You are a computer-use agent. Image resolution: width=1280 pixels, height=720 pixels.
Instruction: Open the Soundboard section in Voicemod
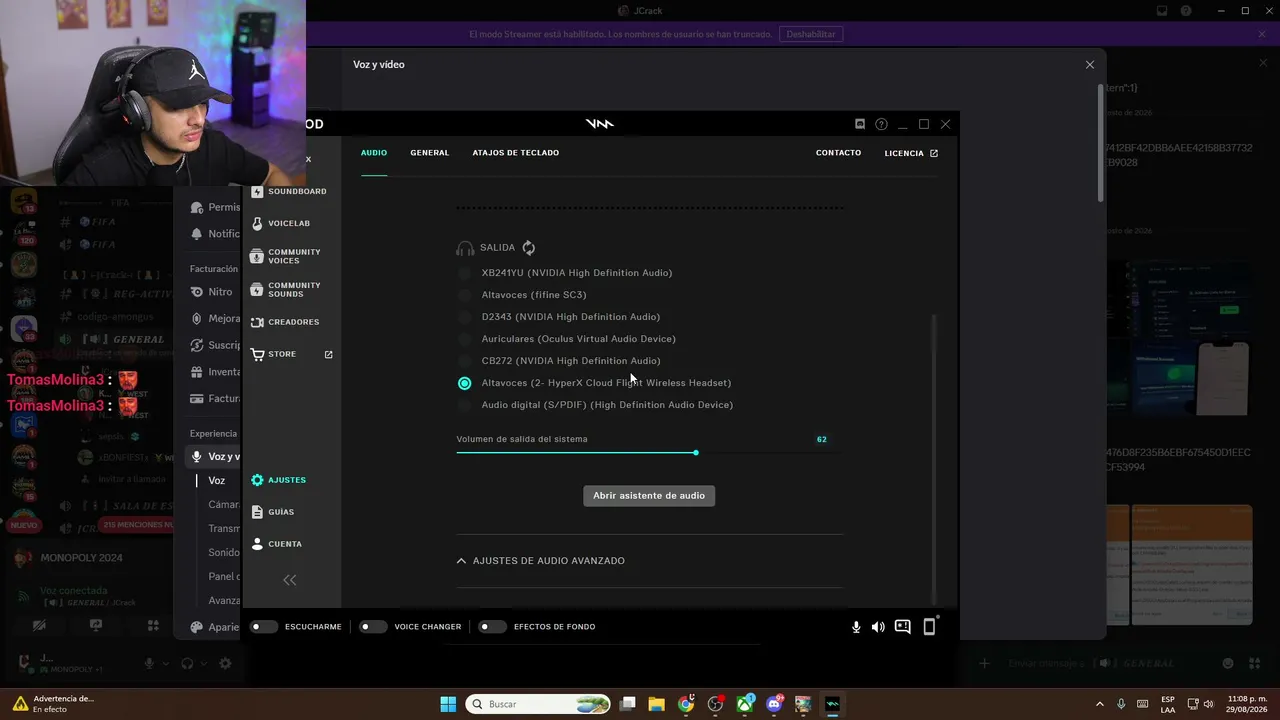(289, 191)
